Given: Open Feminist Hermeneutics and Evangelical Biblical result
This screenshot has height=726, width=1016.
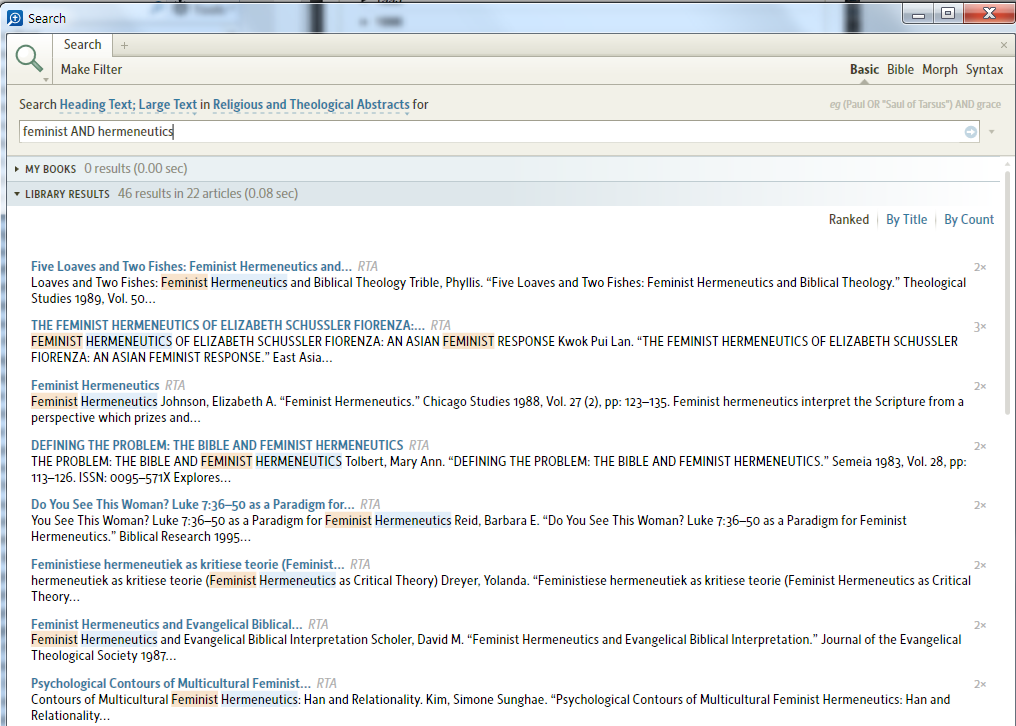Looking at the screenshot, I should tap(167, 624).
